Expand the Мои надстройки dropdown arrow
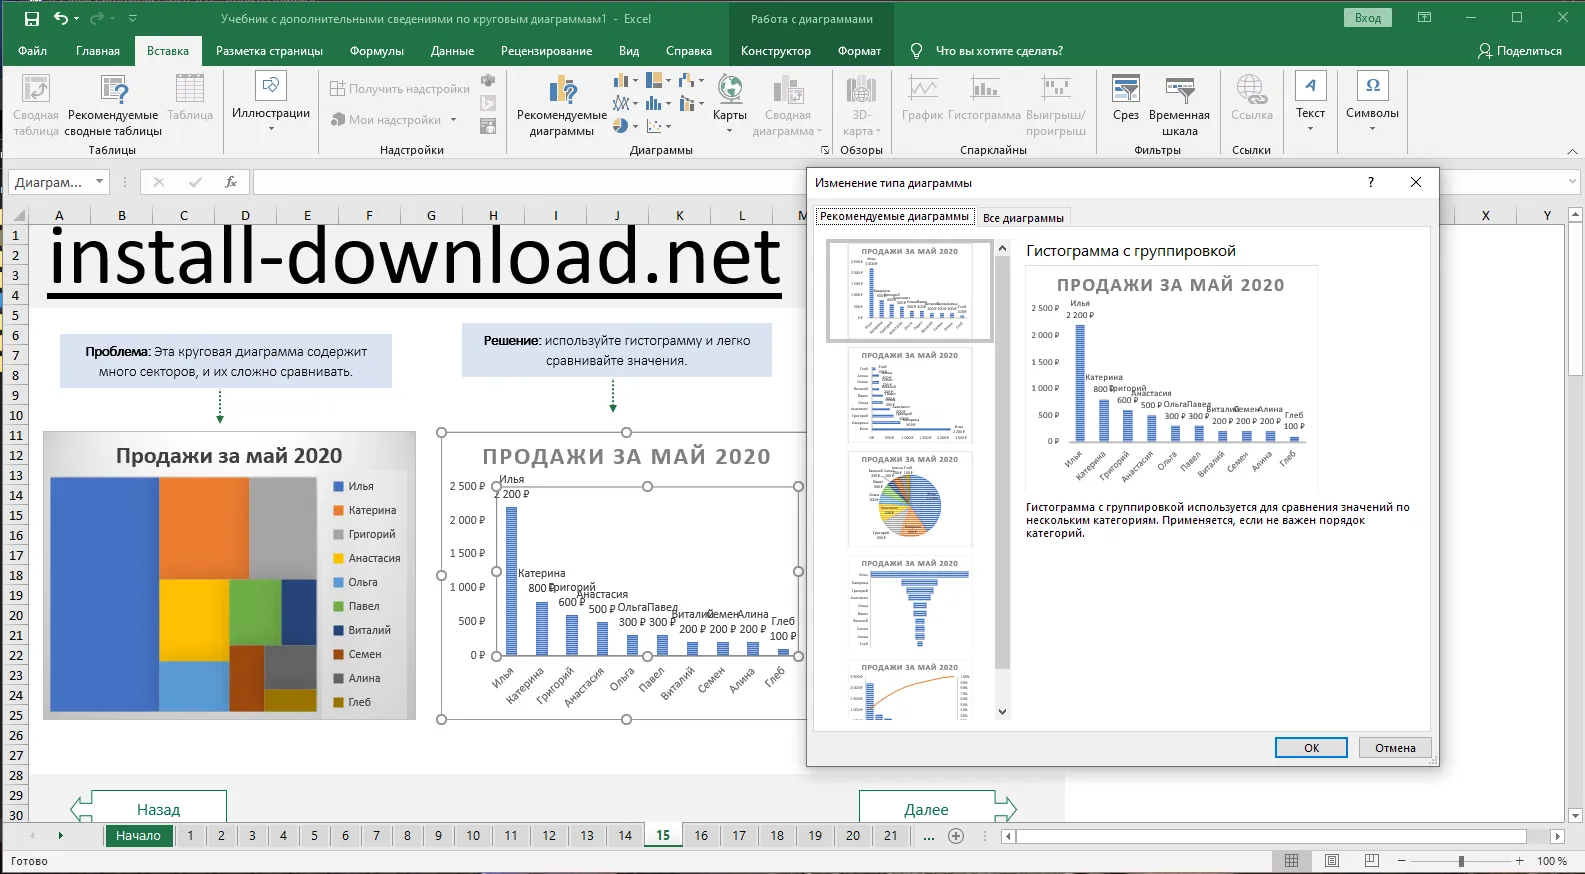The image size is (1585, 874). tap(453, 120)
